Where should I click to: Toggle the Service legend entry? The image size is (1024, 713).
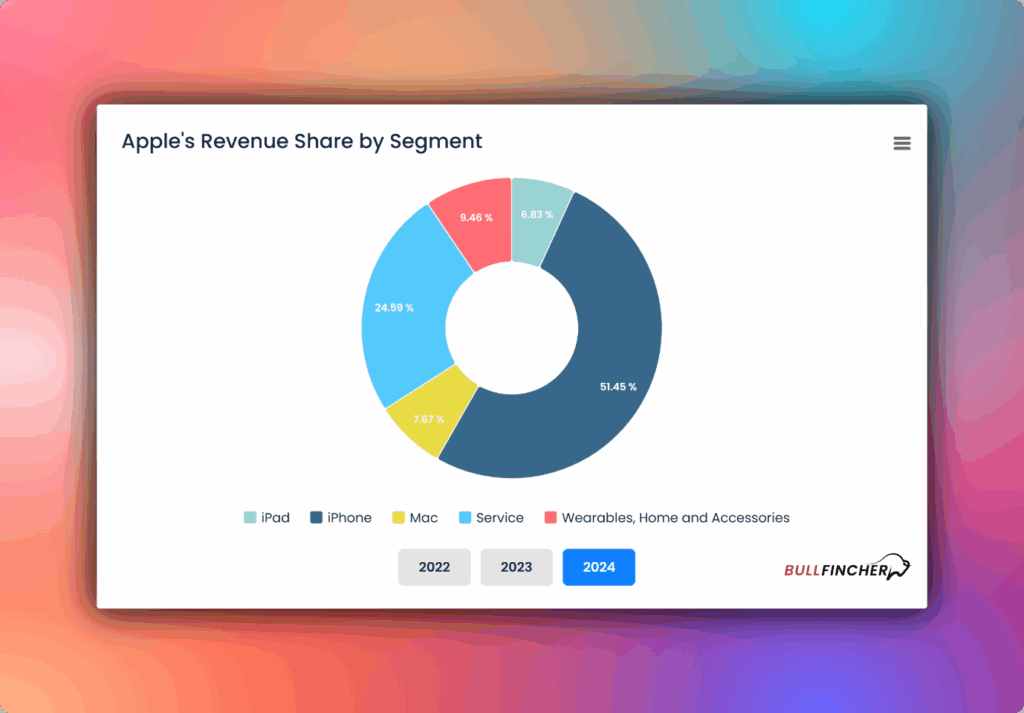point(491,518)
